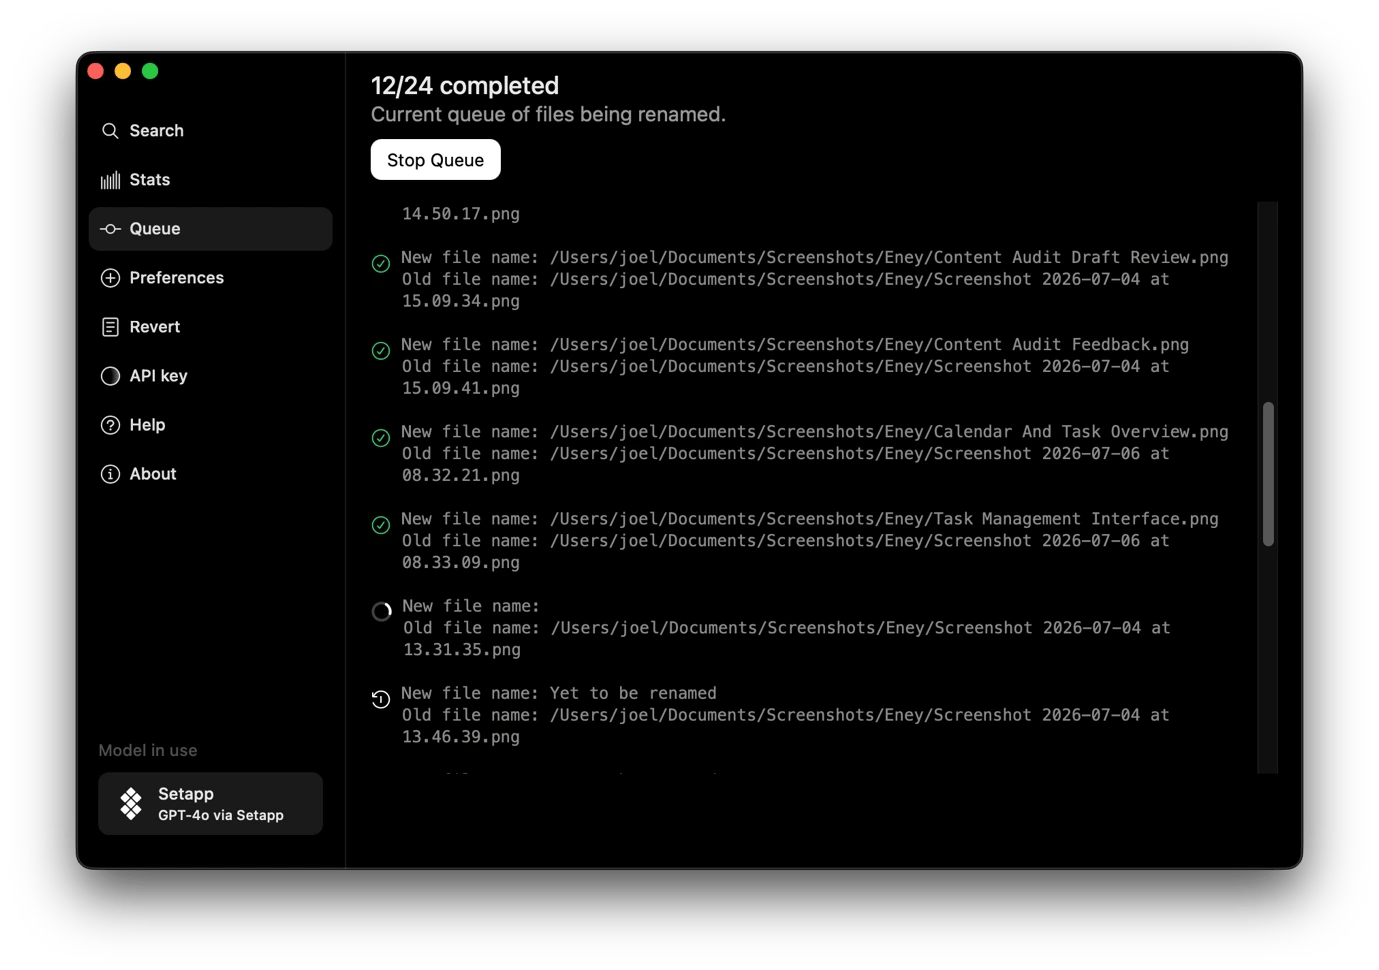Click the in-progress spinner for 13.31.35 file
The image size is (1379, 970).
(381, 611)
